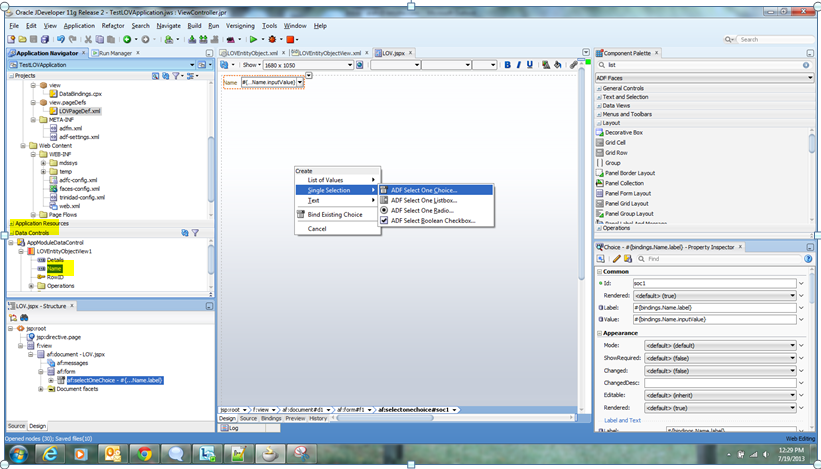The image size is (821, 469).
Task: Choose ADF Select One Listbox menu item
Action: coord(436,200)
